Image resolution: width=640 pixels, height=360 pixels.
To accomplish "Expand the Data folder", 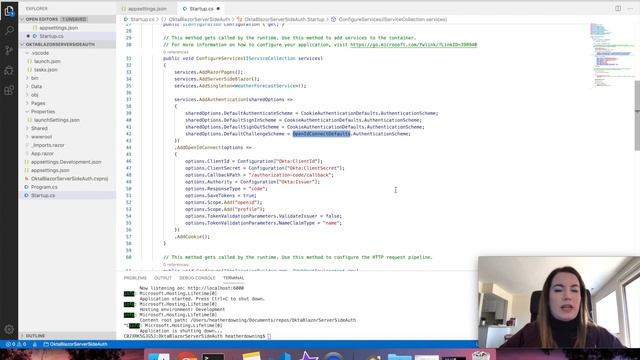I will [x=36, y=87].
